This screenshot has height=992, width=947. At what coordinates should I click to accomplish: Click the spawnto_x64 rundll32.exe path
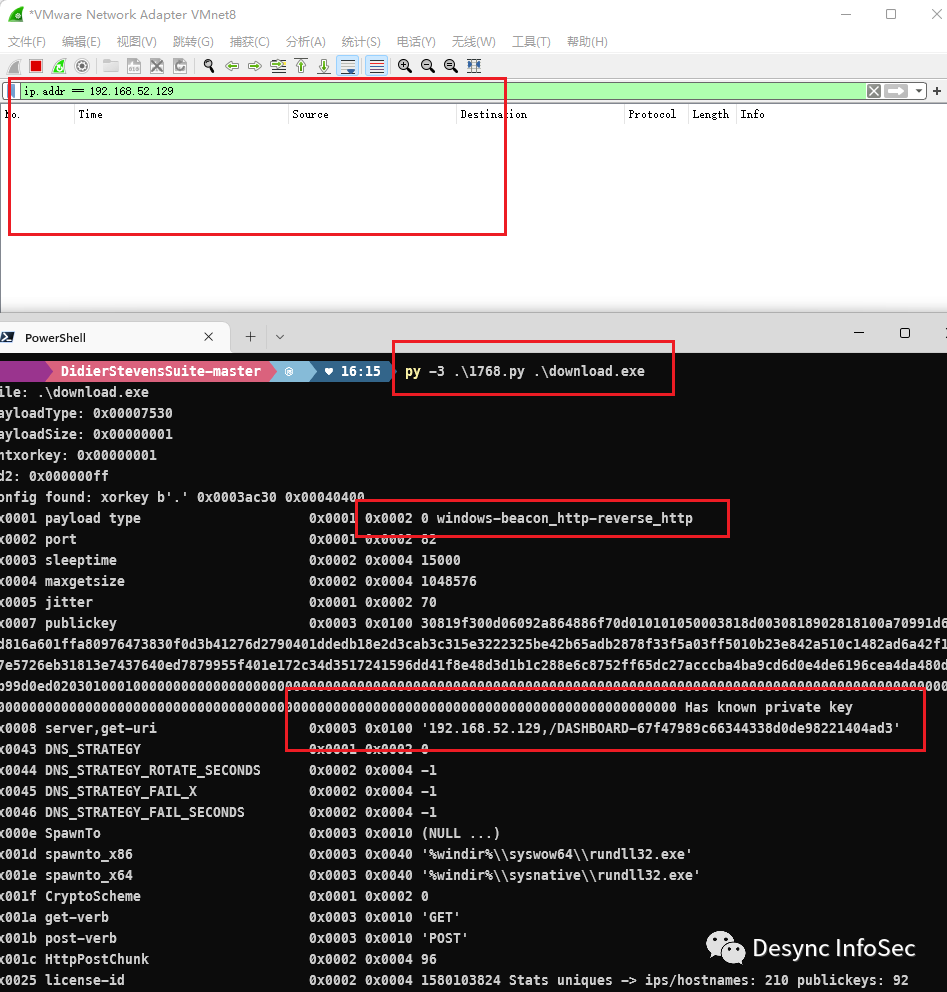tap(560, 876)
